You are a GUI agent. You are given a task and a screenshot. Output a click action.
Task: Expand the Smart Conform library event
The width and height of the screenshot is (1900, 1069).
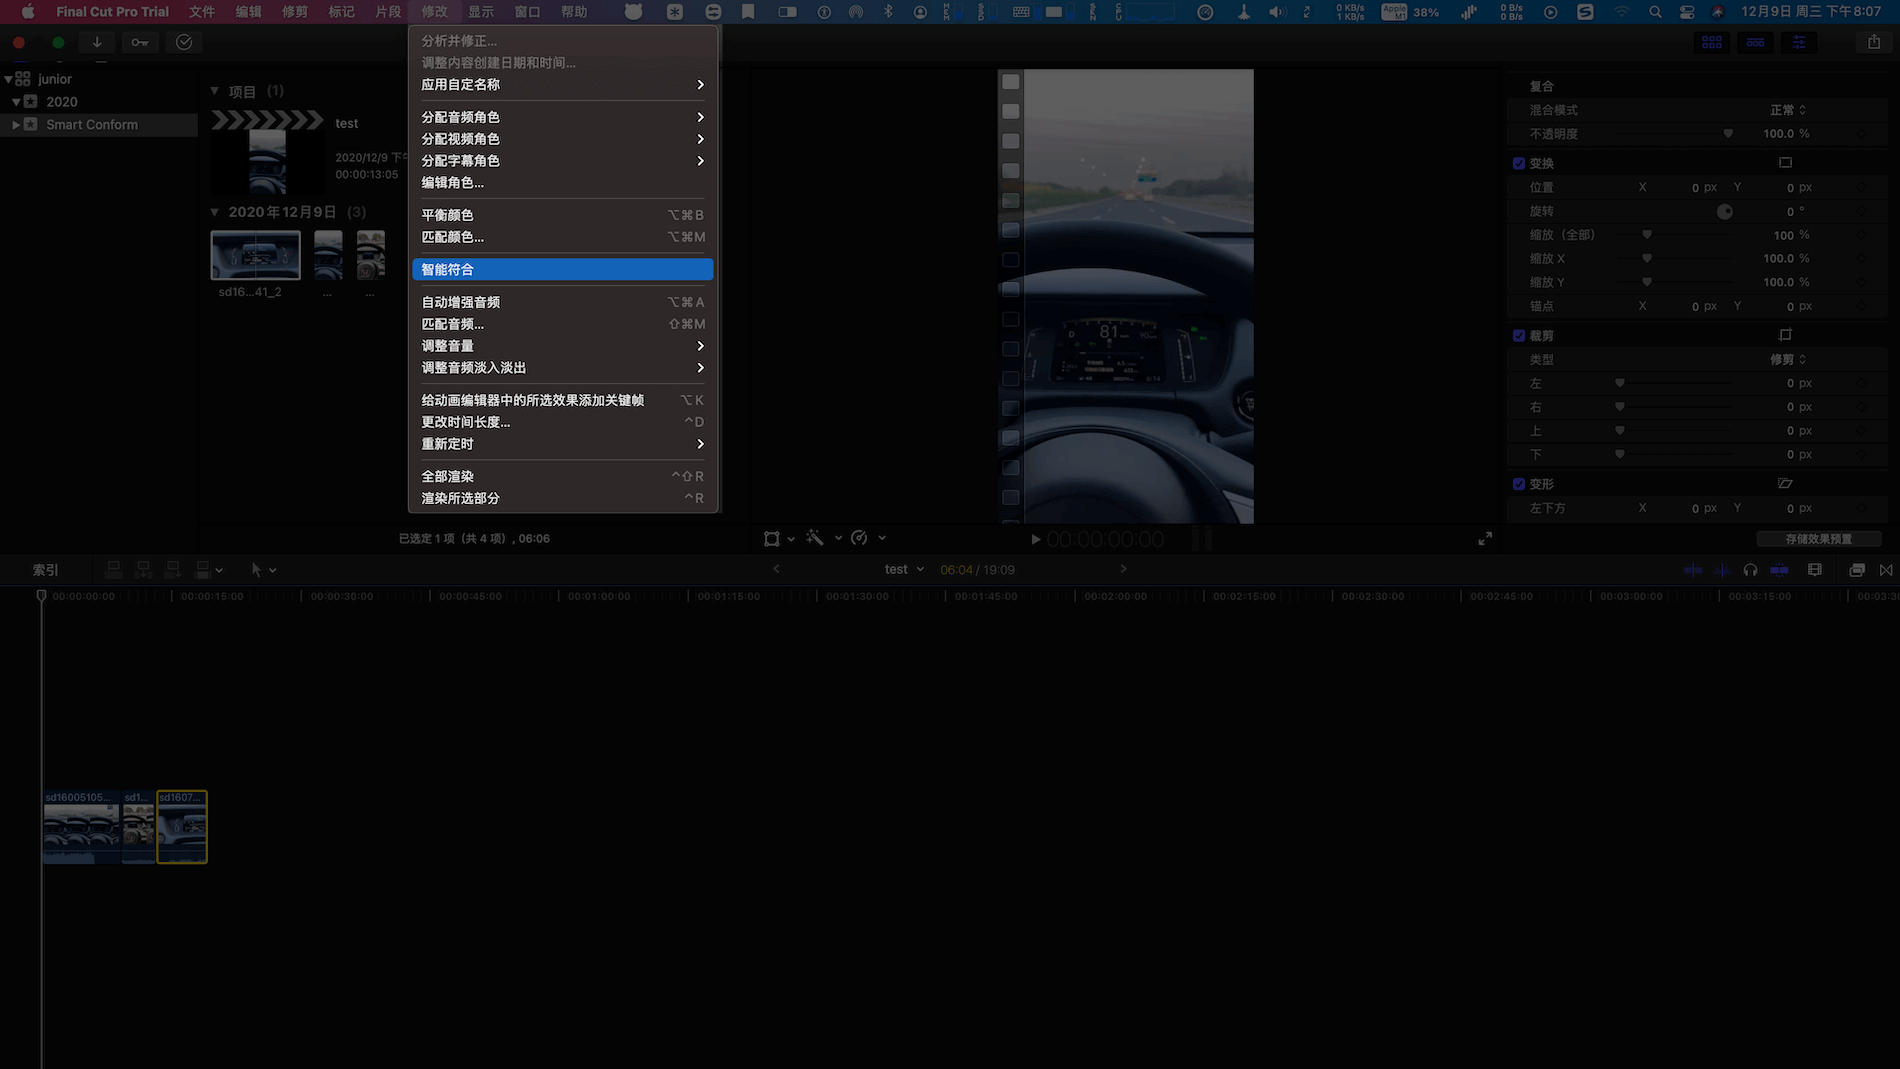click(16, 125)
